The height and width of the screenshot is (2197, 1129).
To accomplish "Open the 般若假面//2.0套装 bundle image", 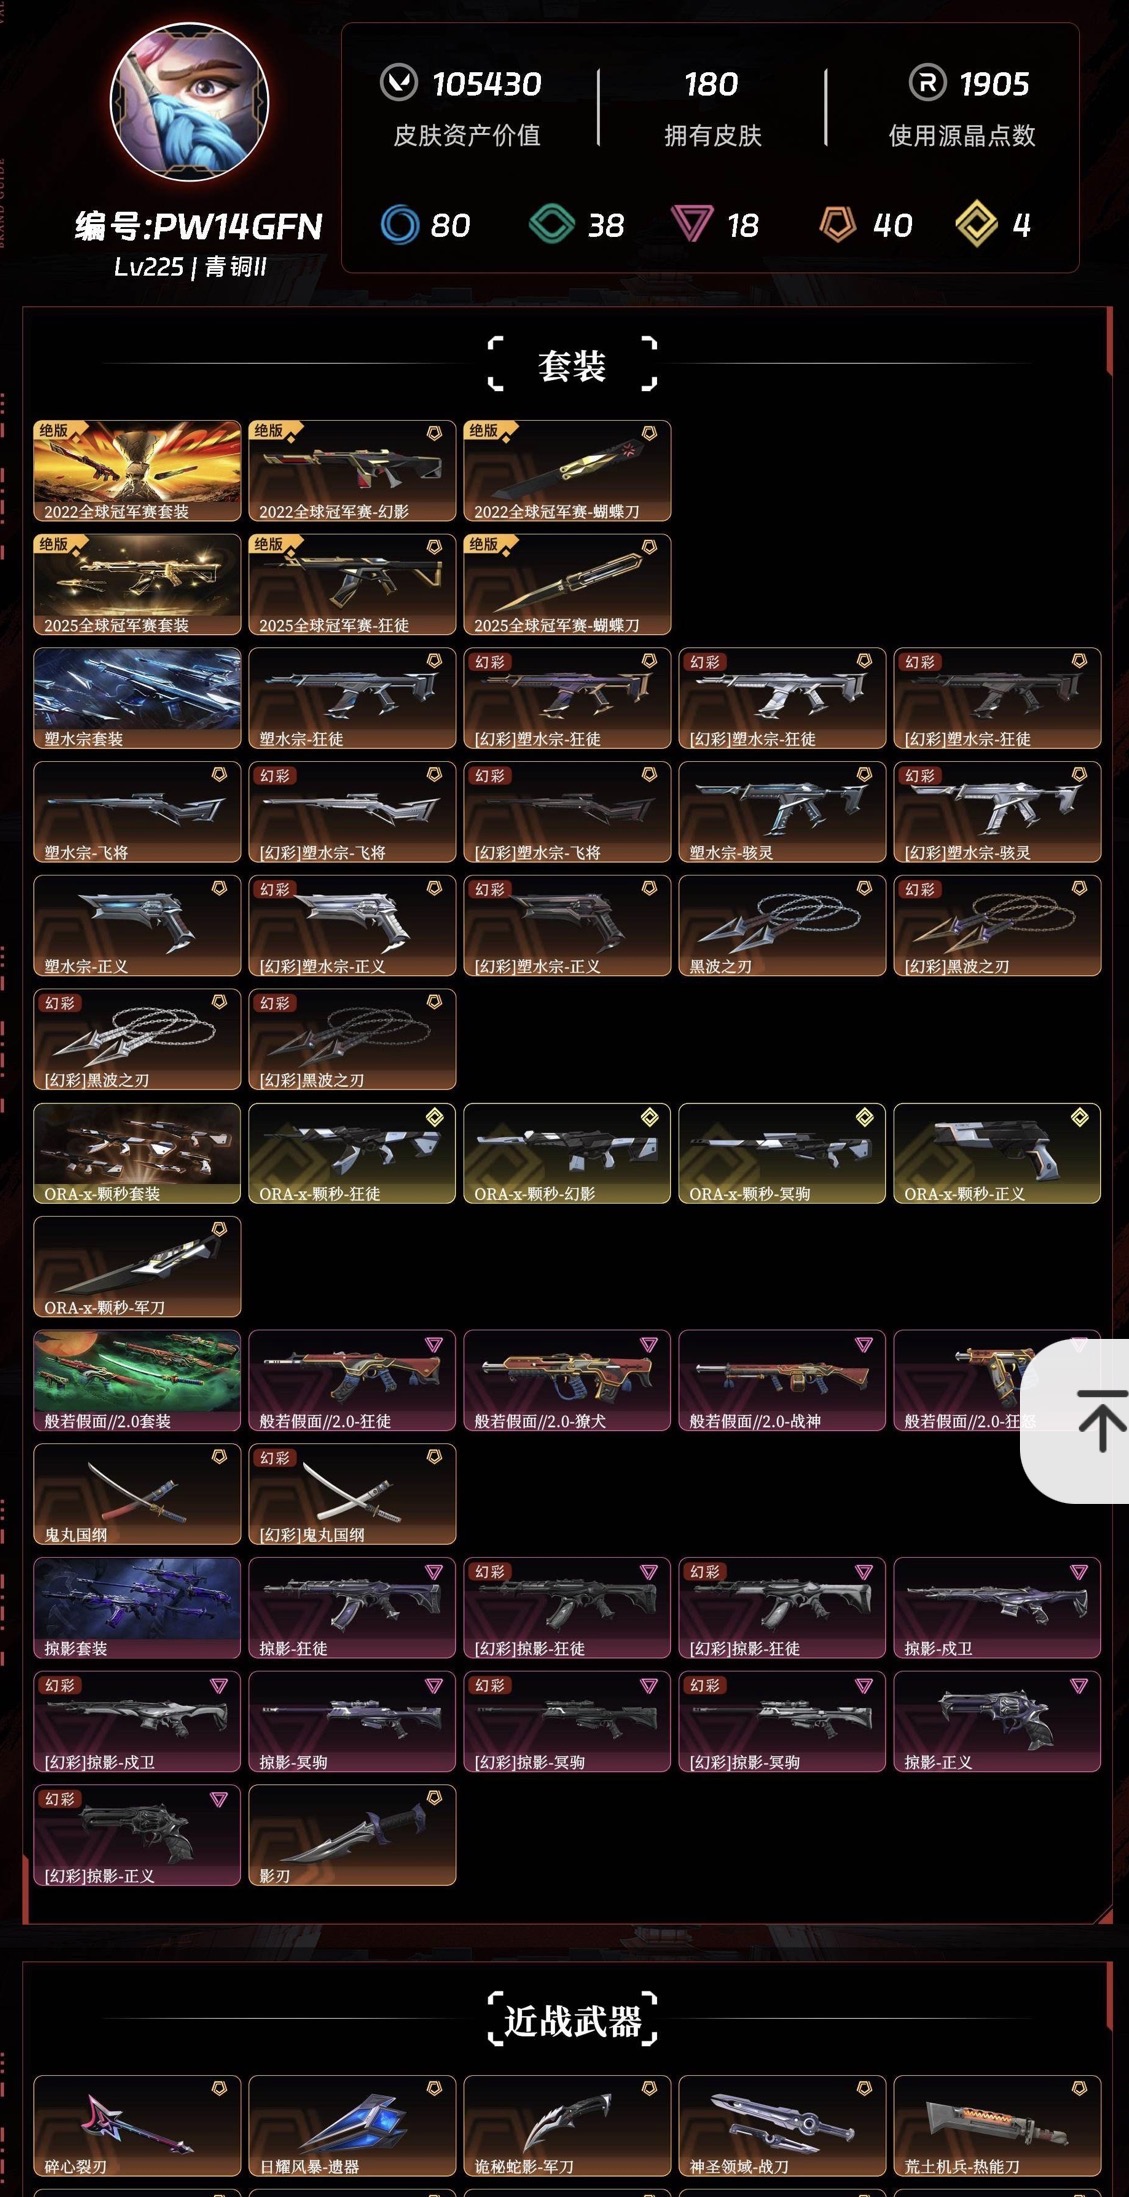I will tap(137, 1381).
